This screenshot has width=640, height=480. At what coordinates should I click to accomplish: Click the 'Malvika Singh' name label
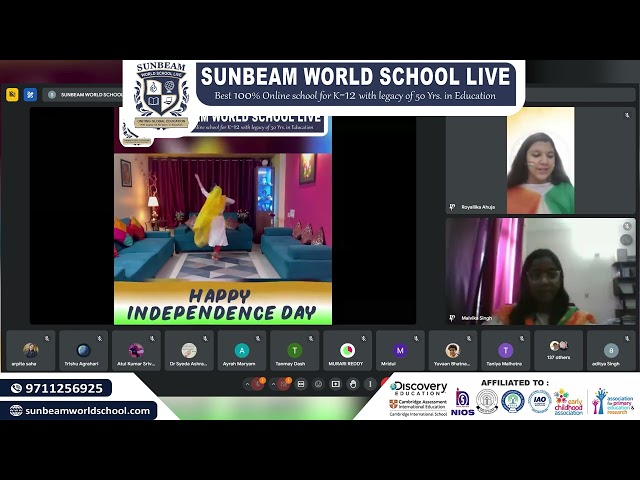point(476,318)
